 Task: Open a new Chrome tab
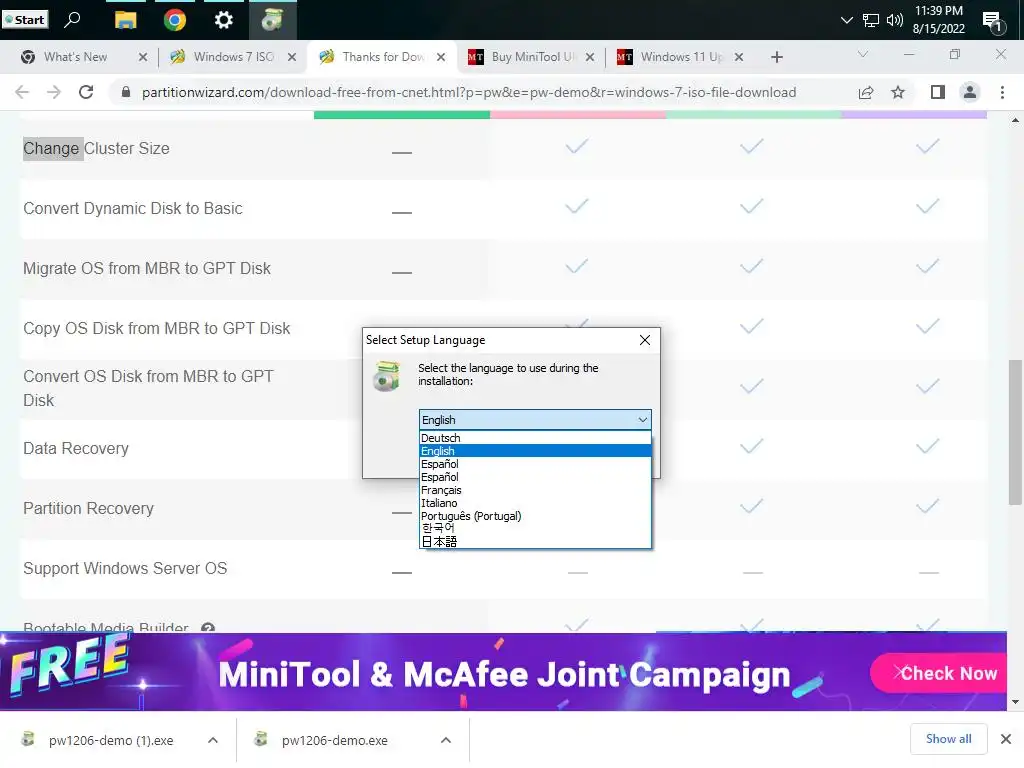776,57
